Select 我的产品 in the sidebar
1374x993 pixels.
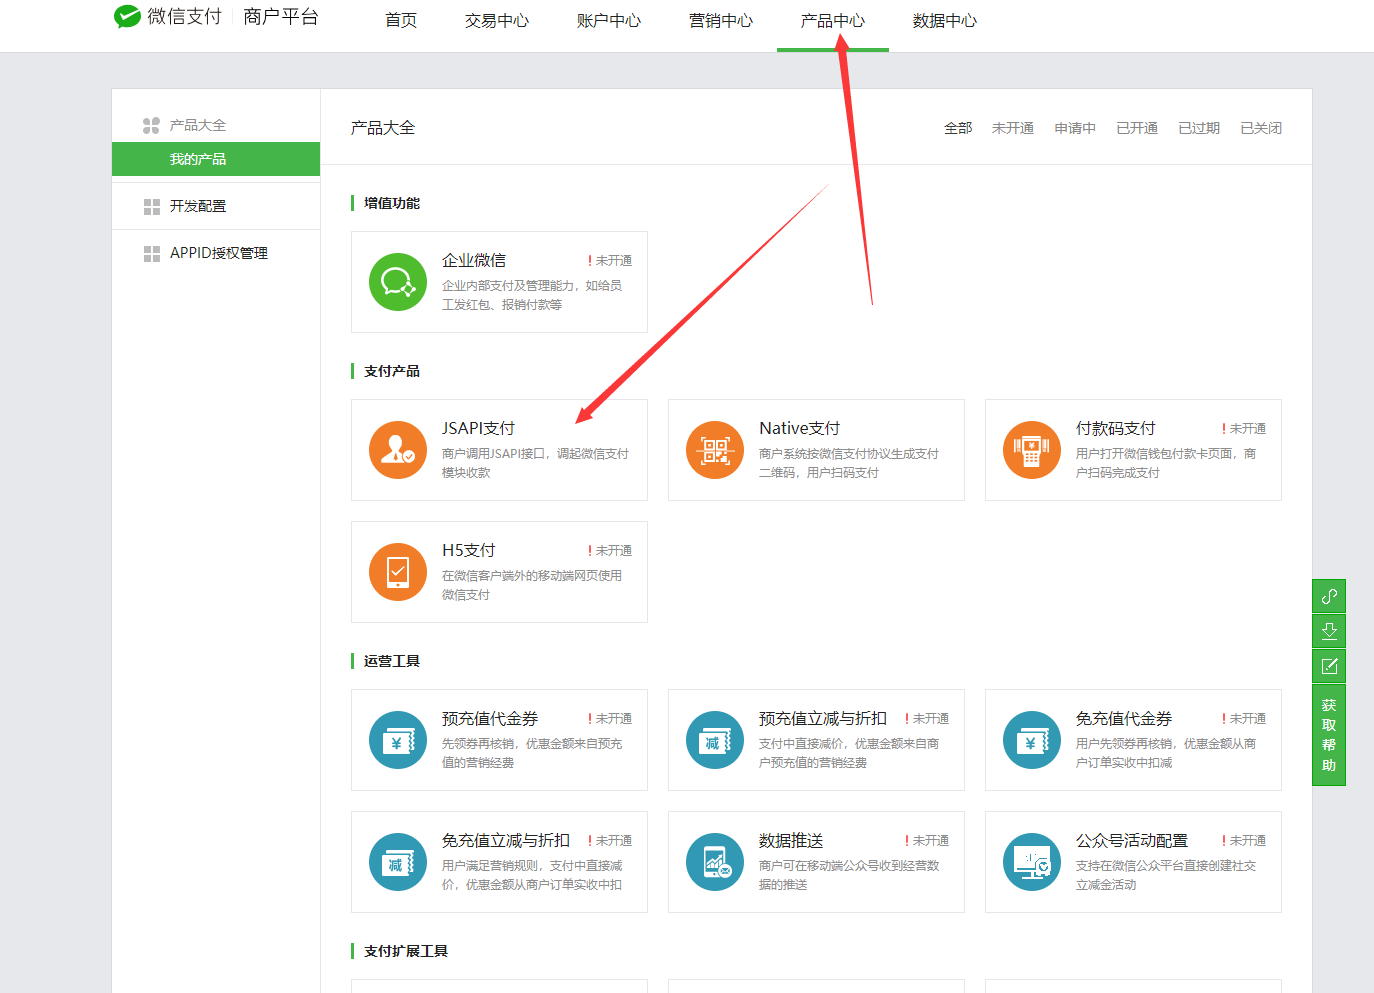[216, 159]
